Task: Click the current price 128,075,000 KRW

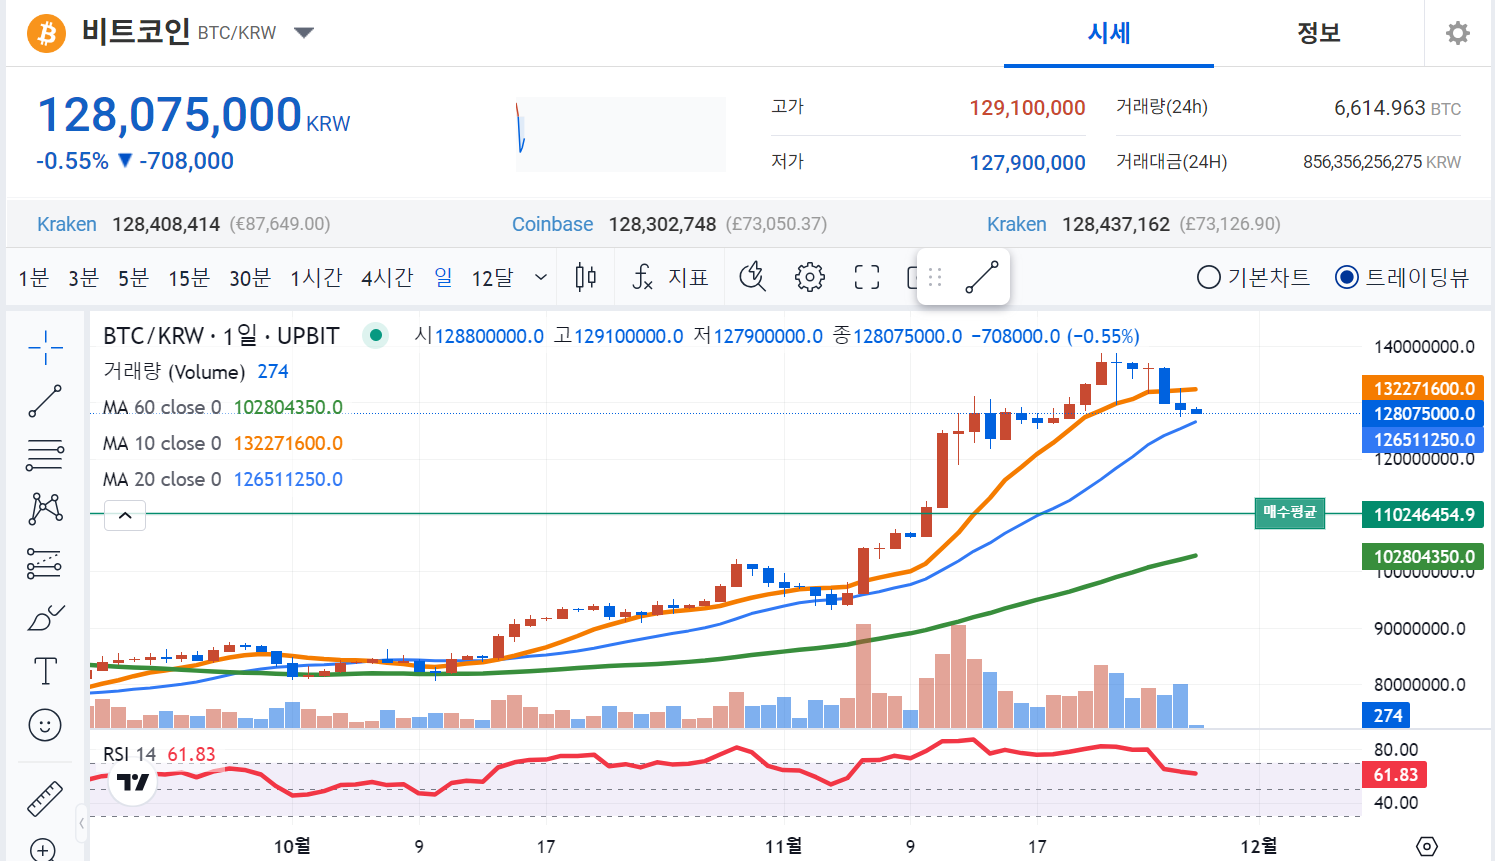Action: click(x=194, y=115)
